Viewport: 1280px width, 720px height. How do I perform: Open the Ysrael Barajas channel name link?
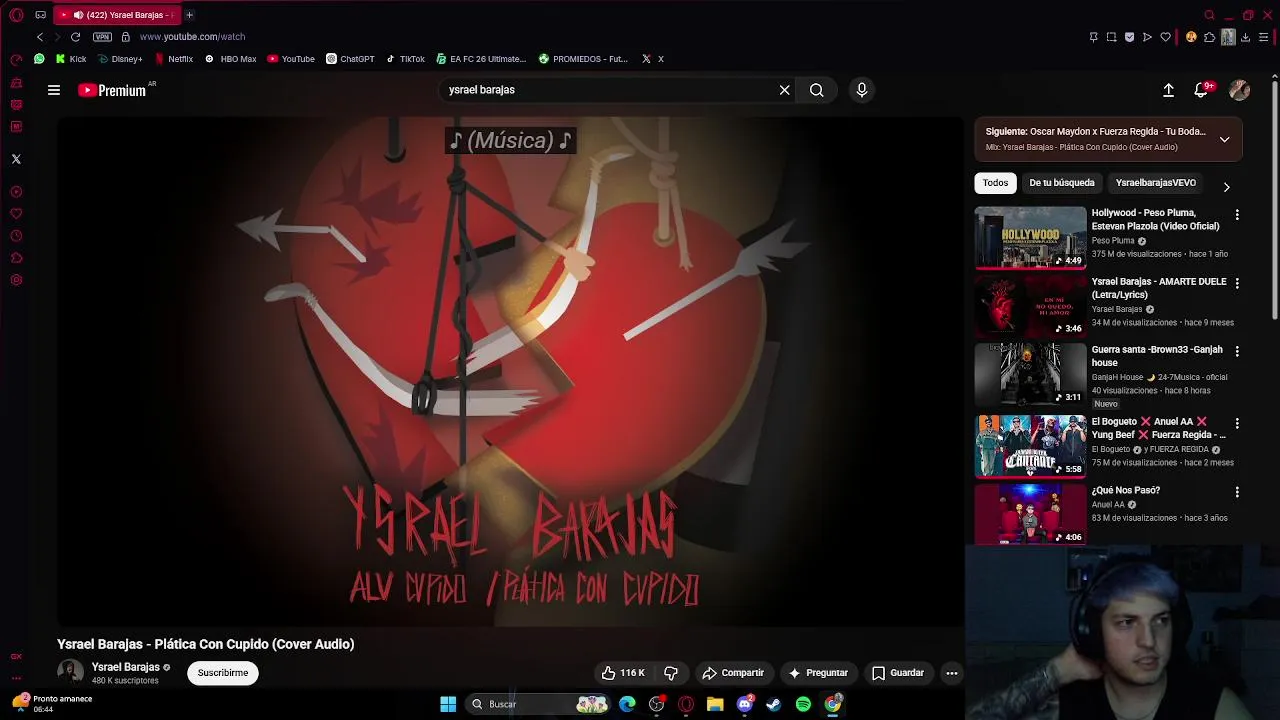126,667
